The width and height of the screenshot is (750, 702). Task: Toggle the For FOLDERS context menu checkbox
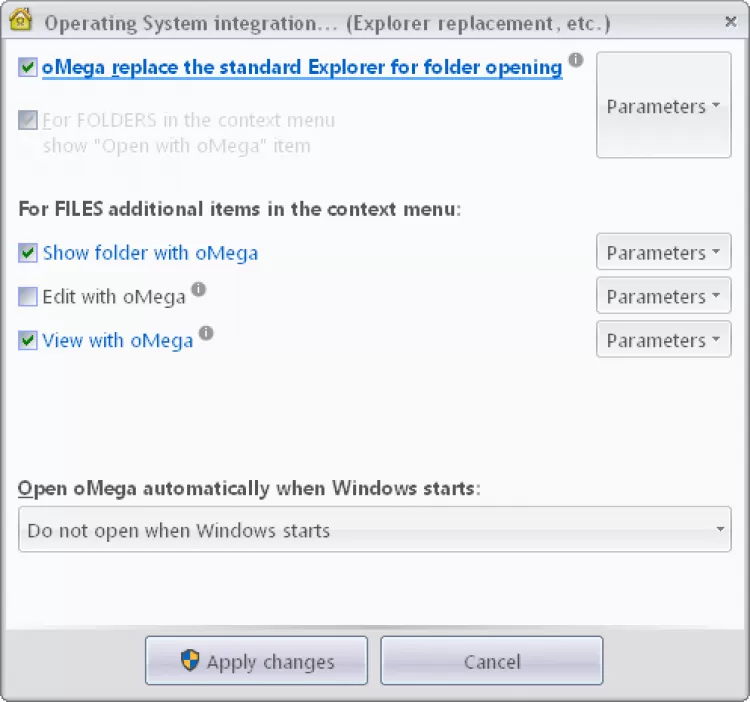[x=28, y=121]
